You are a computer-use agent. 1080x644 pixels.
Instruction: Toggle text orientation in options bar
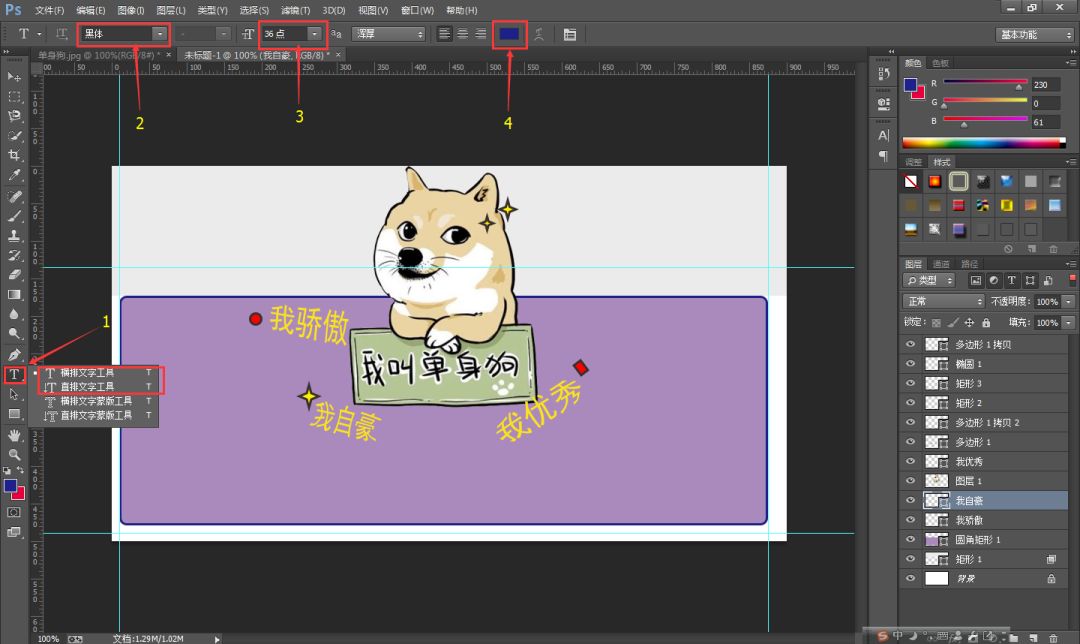point(62,34)
